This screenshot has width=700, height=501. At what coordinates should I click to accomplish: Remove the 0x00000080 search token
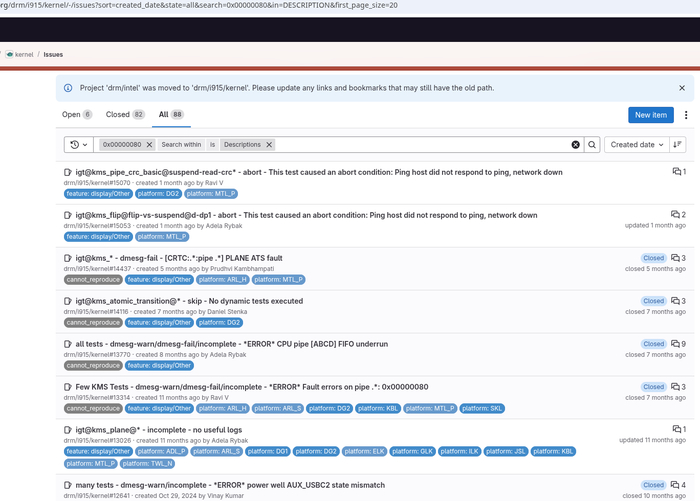[150, 145]
